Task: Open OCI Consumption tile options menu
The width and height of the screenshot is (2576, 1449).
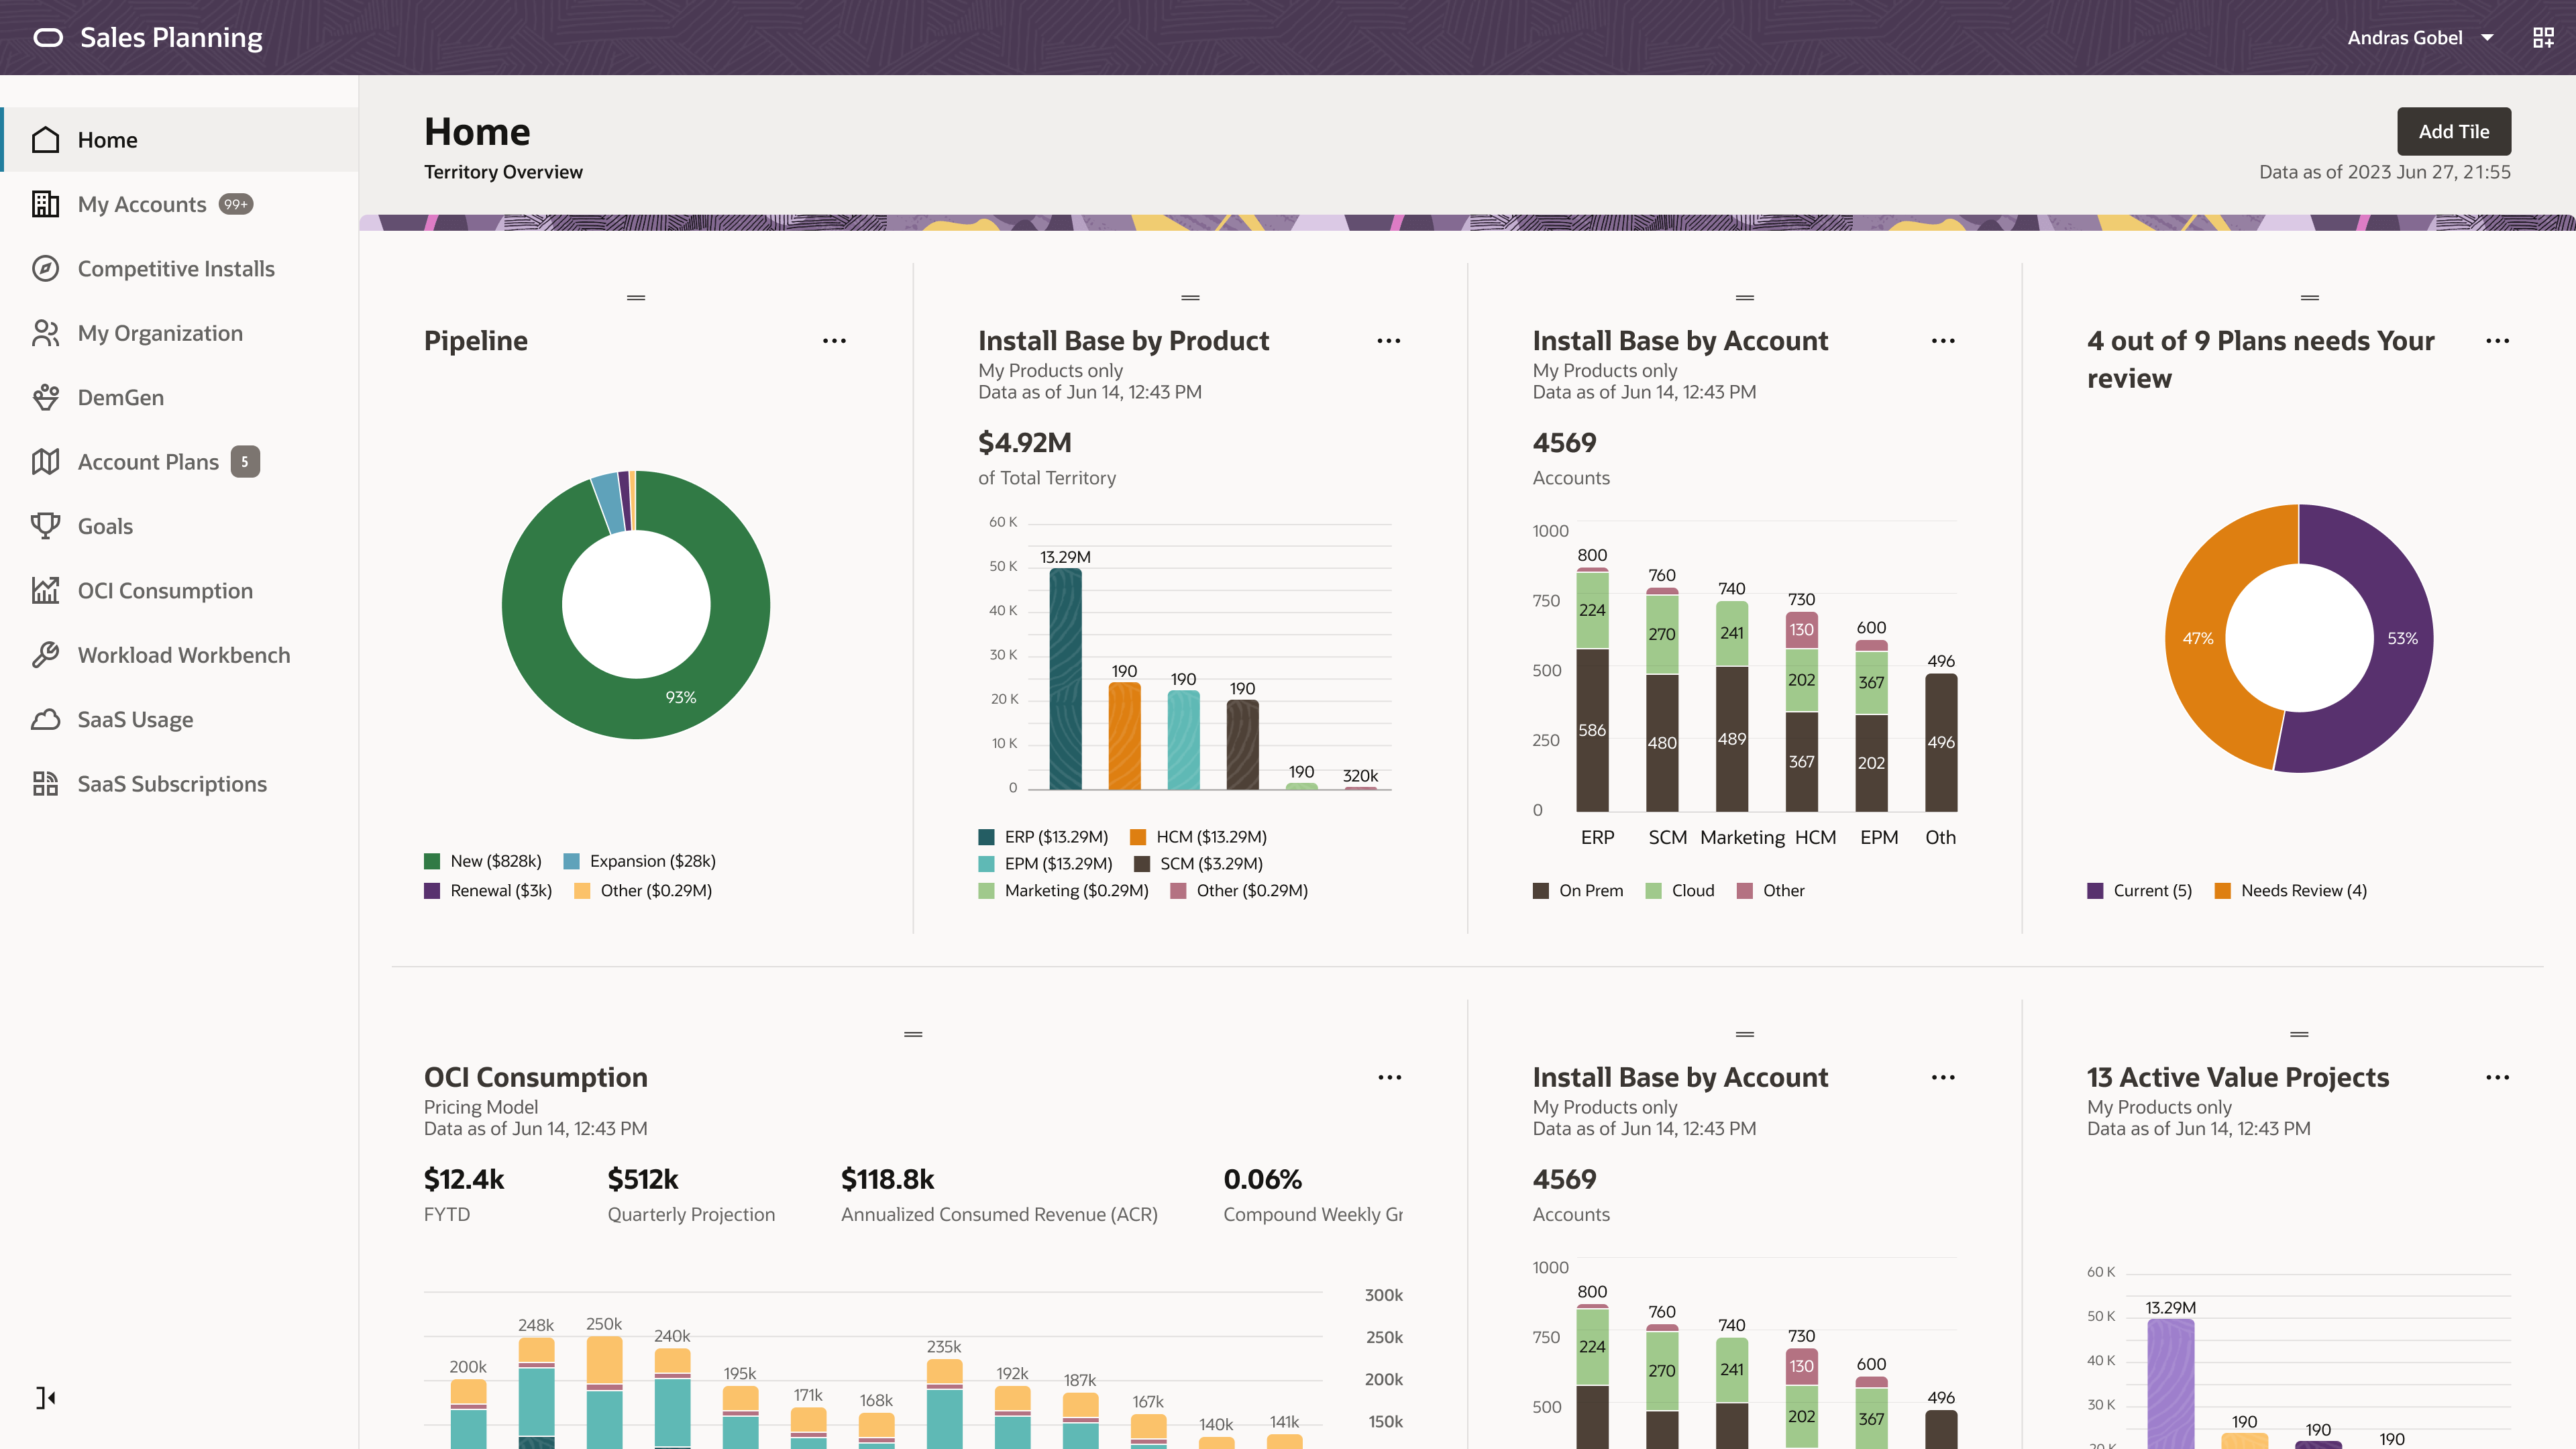Action: [x=1389, y=1078]
